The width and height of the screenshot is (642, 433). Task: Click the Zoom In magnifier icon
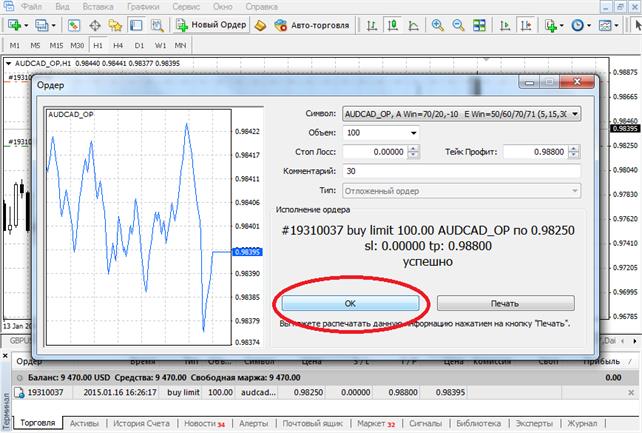[441, 23]
